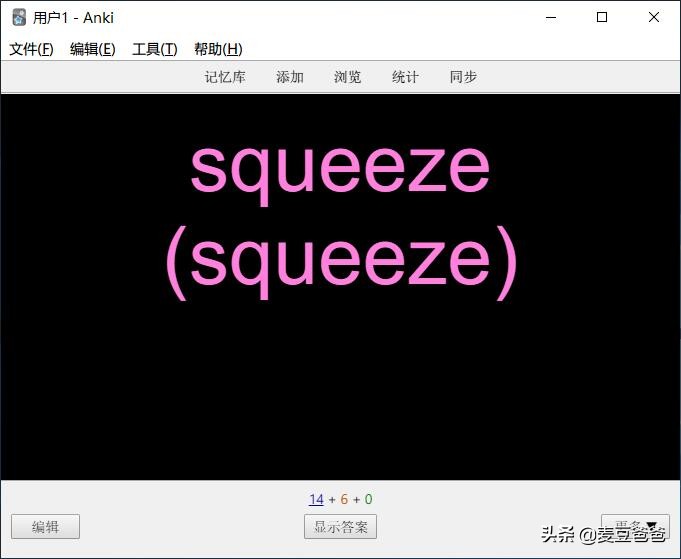Click the learning cards count 6
The width and height of the screenshot is (681, 559).
tap(344, 499)
